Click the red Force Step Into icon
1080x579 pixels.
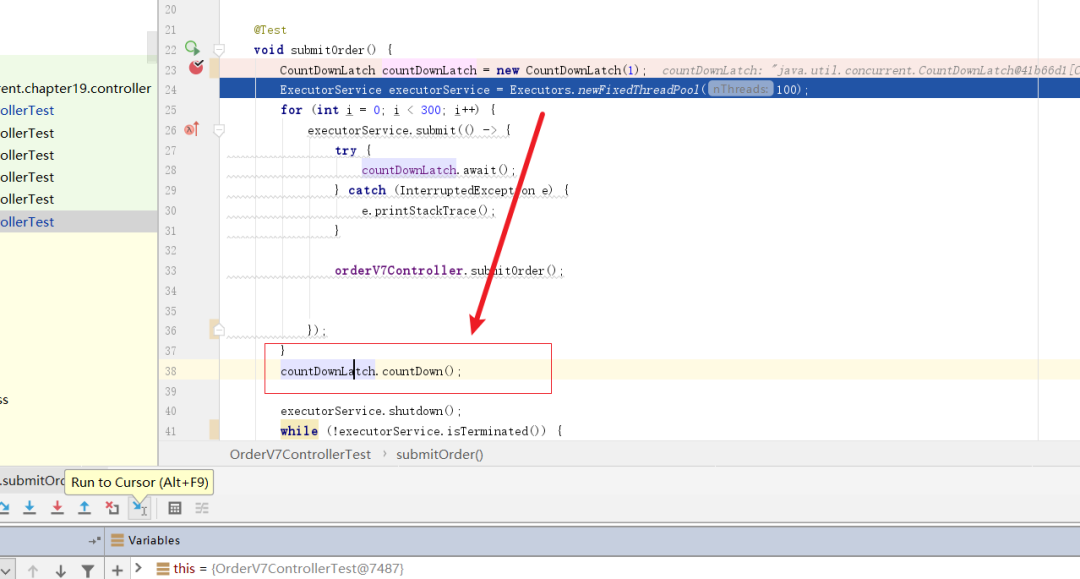tap(57, 508)
